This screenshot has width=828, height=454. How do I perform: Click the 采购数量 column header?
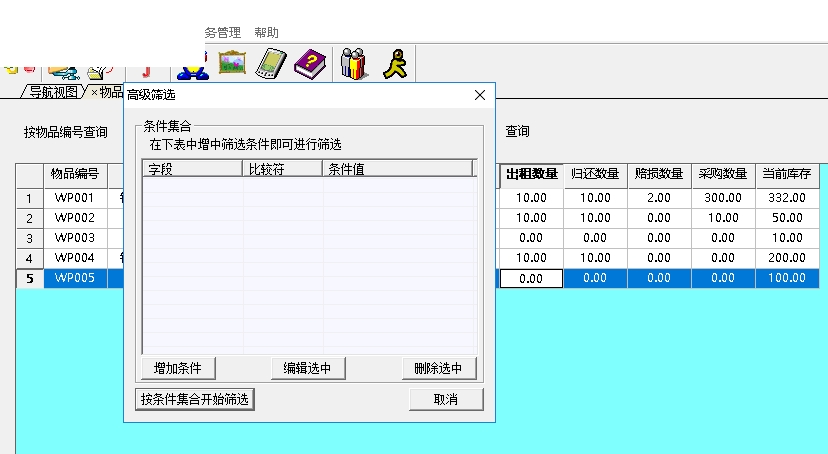tap(723, 174)
